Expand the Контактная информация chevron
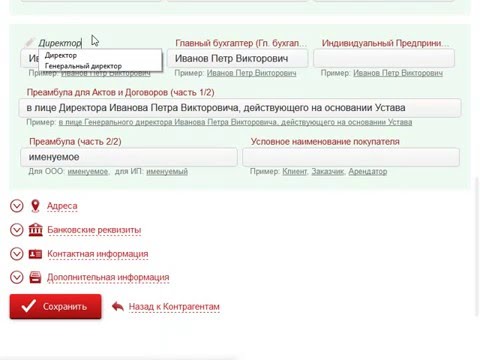This screenshot has width=480, height=360. [17, 254]
